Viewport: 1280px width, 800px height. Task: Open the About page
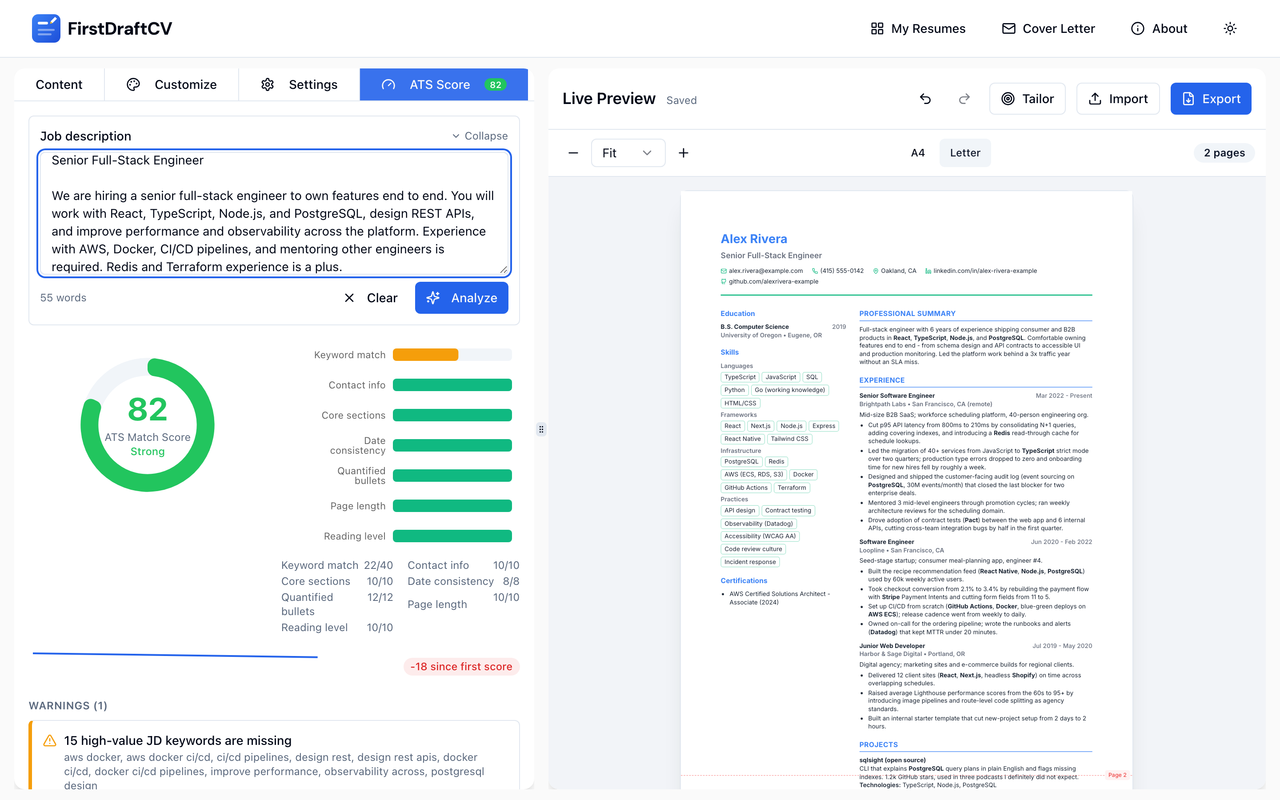coord(1159,29)
